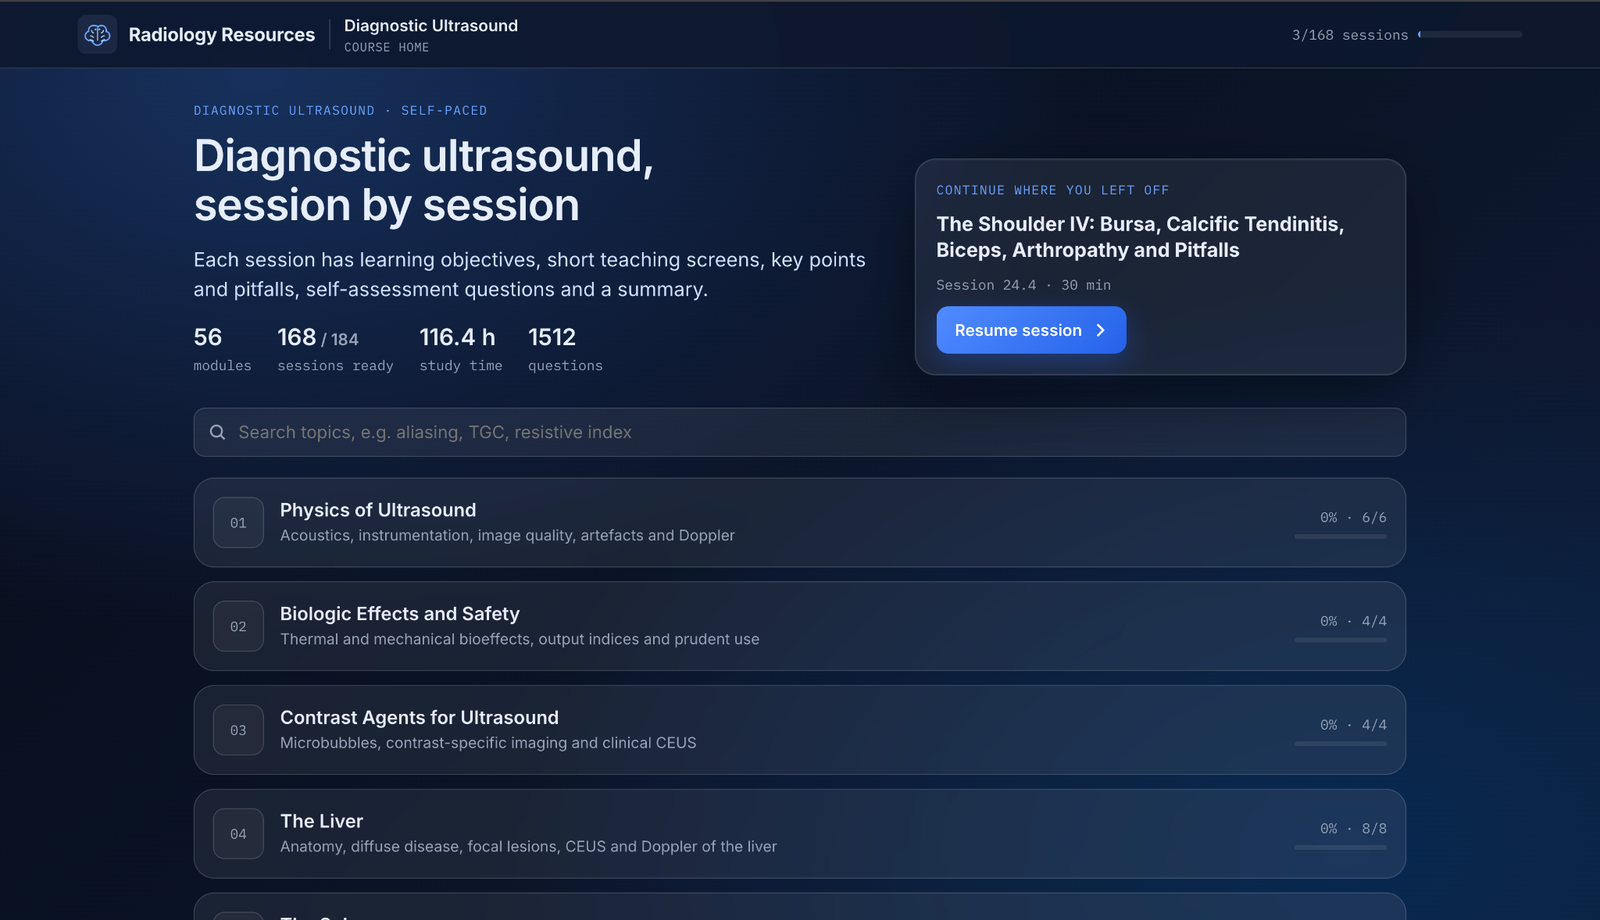Open the Biologic Effects and Safety module
1600x920 pixels.
pyautogui.click(x=799, y=626)
